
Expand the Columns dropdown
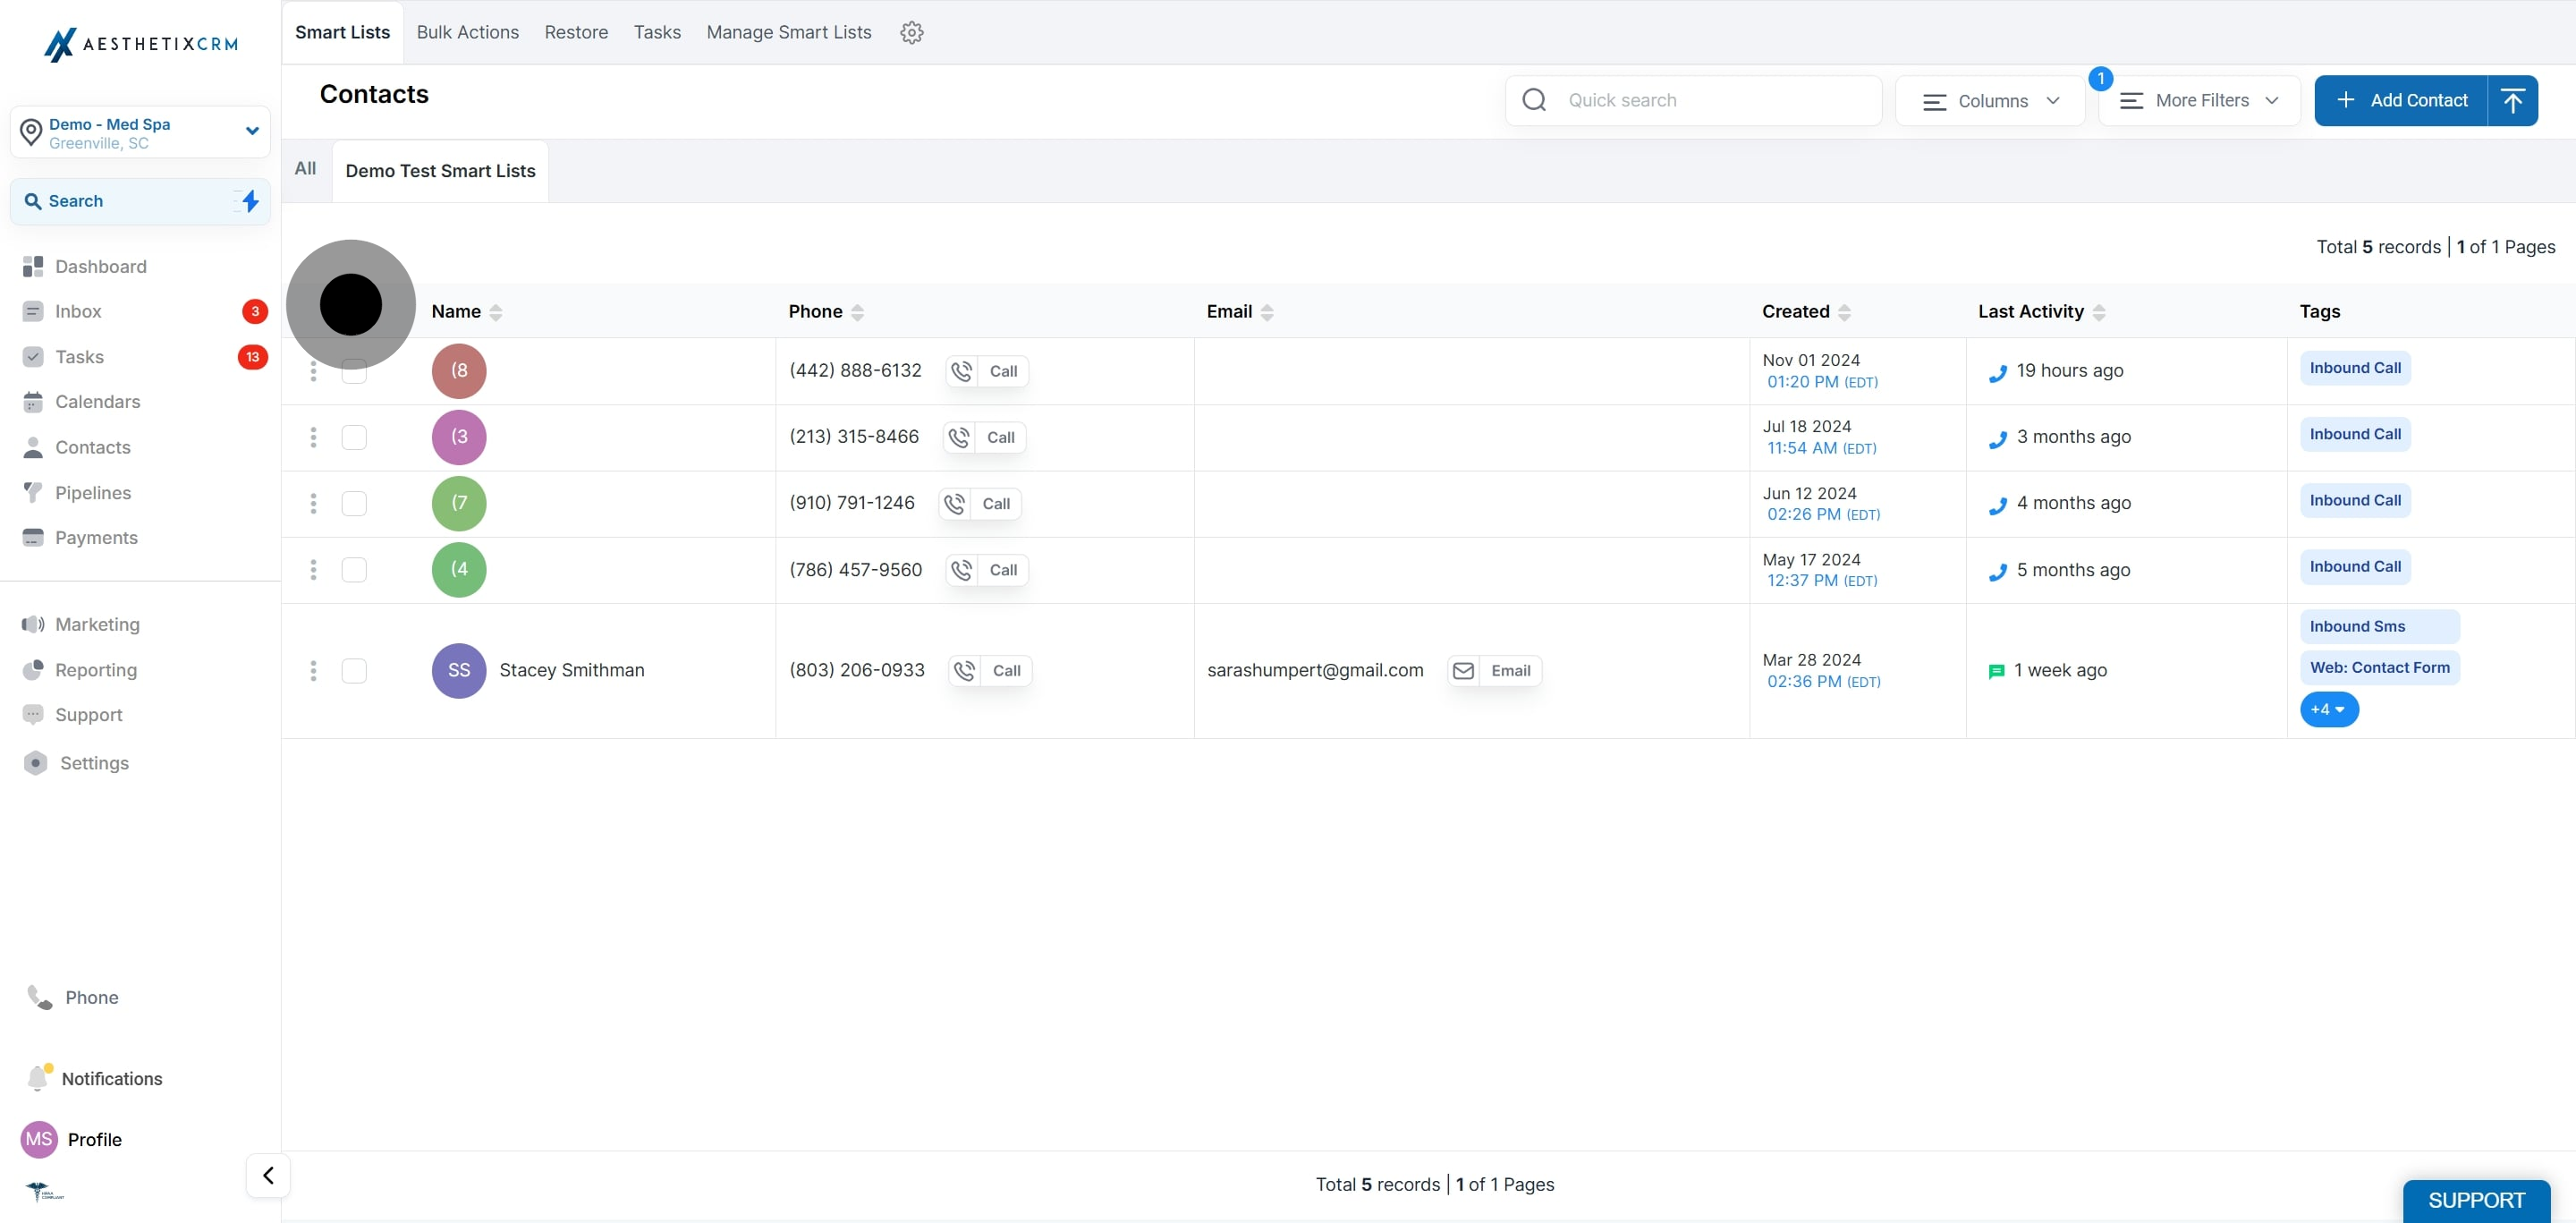point(1990,101)
